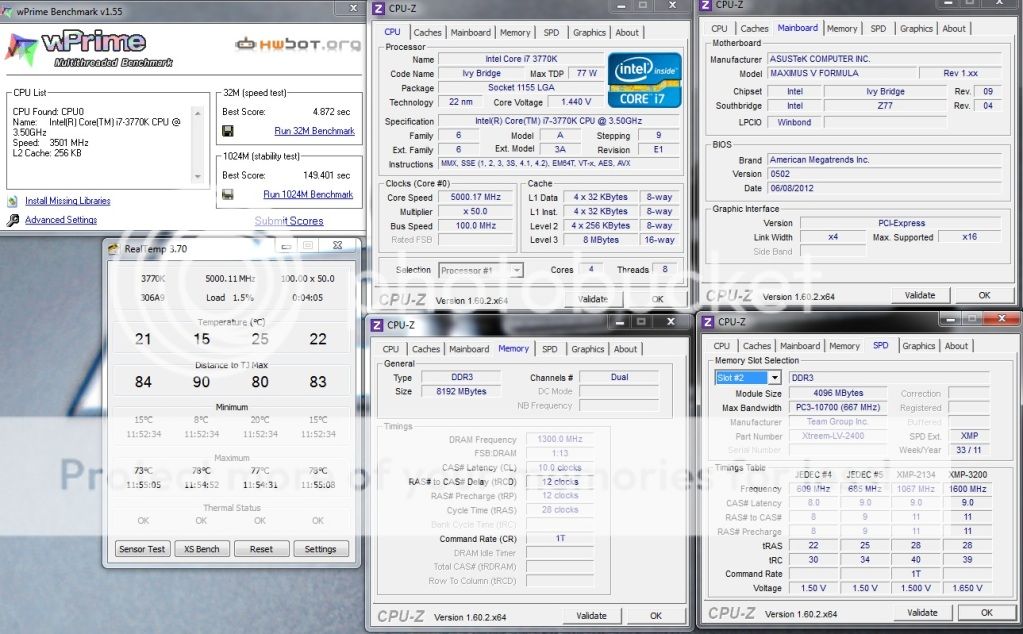
Task: Click OK in CPU-Z Mainboard window
Action: pyautogui.click(x=985, y=295)
